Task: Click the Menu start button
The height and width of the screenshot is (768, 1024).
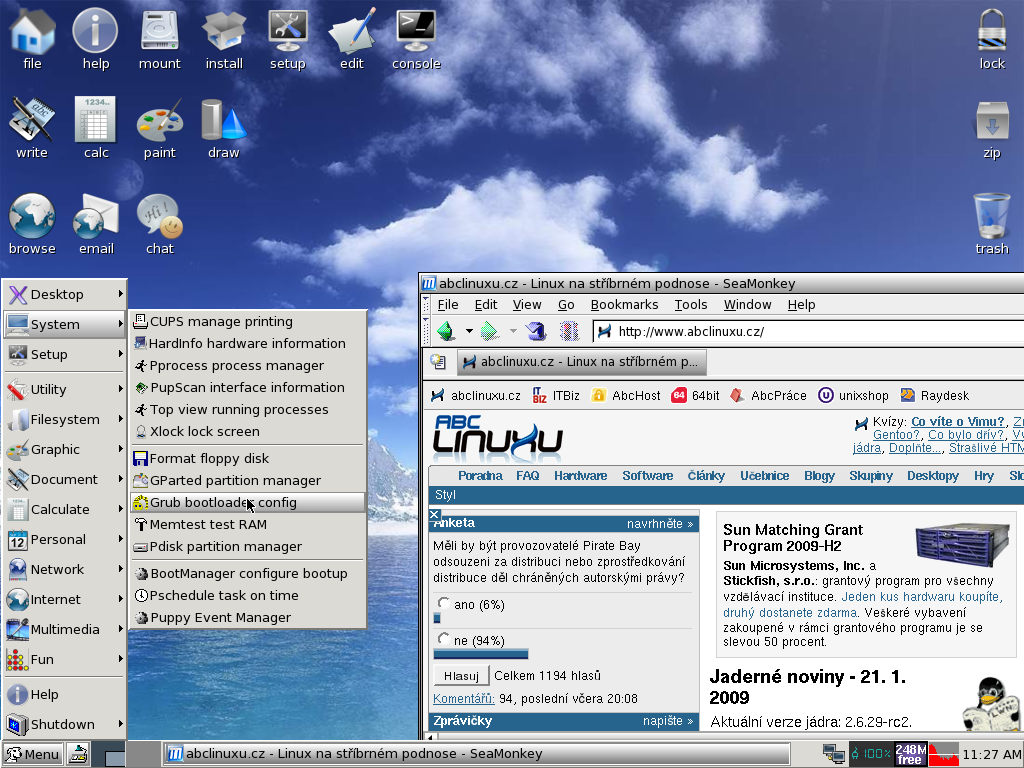Action: click(x=33, y=754)
